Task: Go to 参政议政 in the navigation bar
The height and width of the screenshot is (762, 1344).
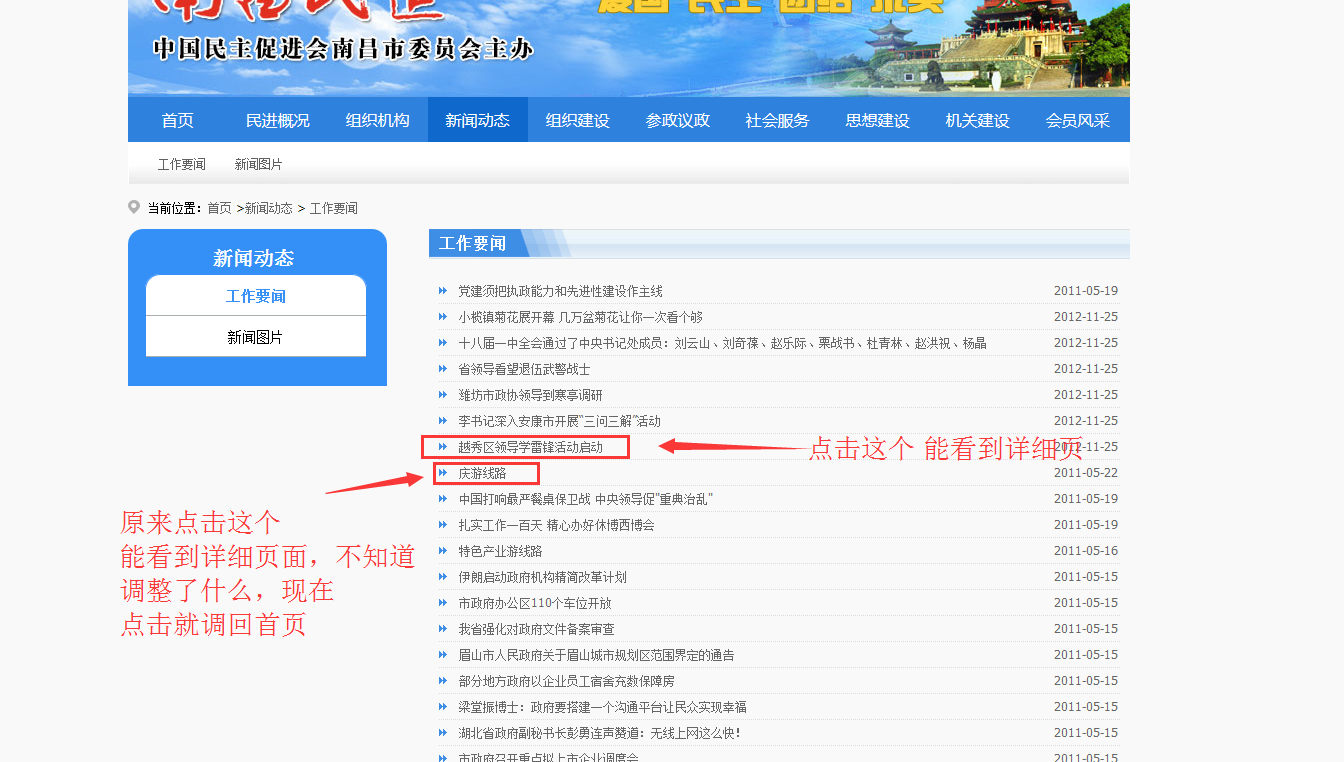Action: coord(678,120)
